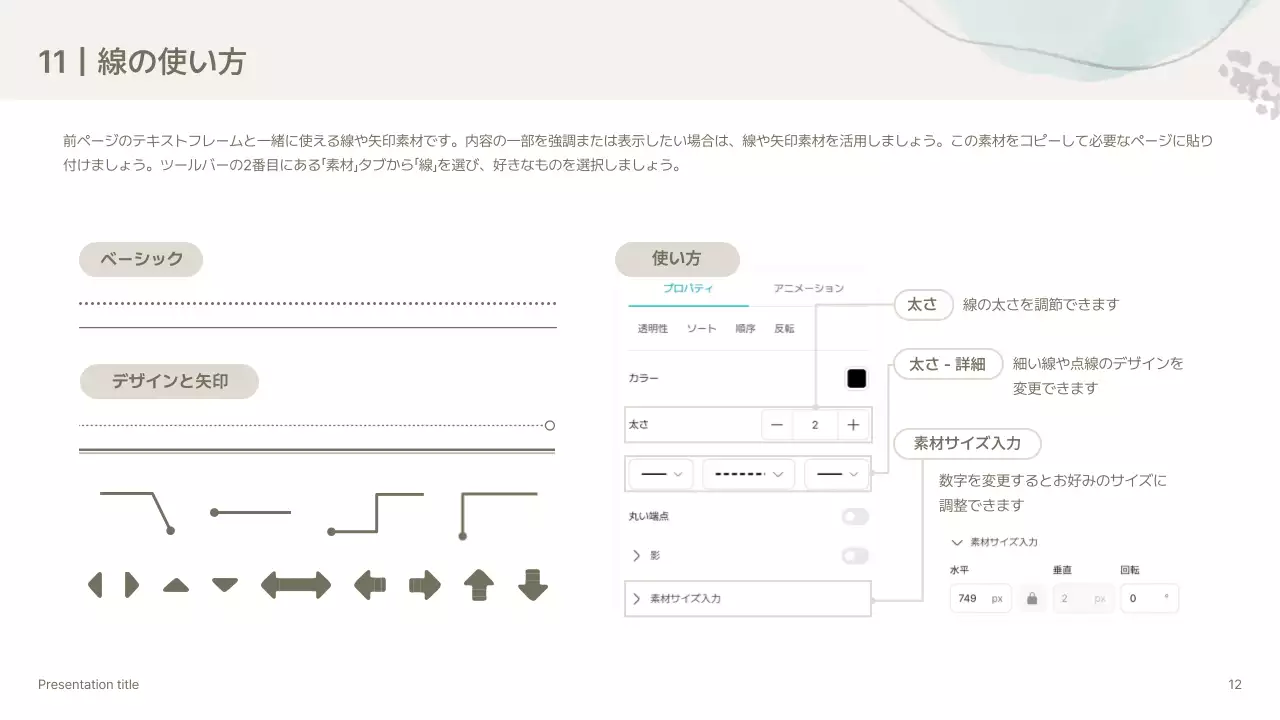The width and height of the screenshot is (1280, 720).
Task: Select the thick right-pointing arrow icon
Action: click(426, 585)
